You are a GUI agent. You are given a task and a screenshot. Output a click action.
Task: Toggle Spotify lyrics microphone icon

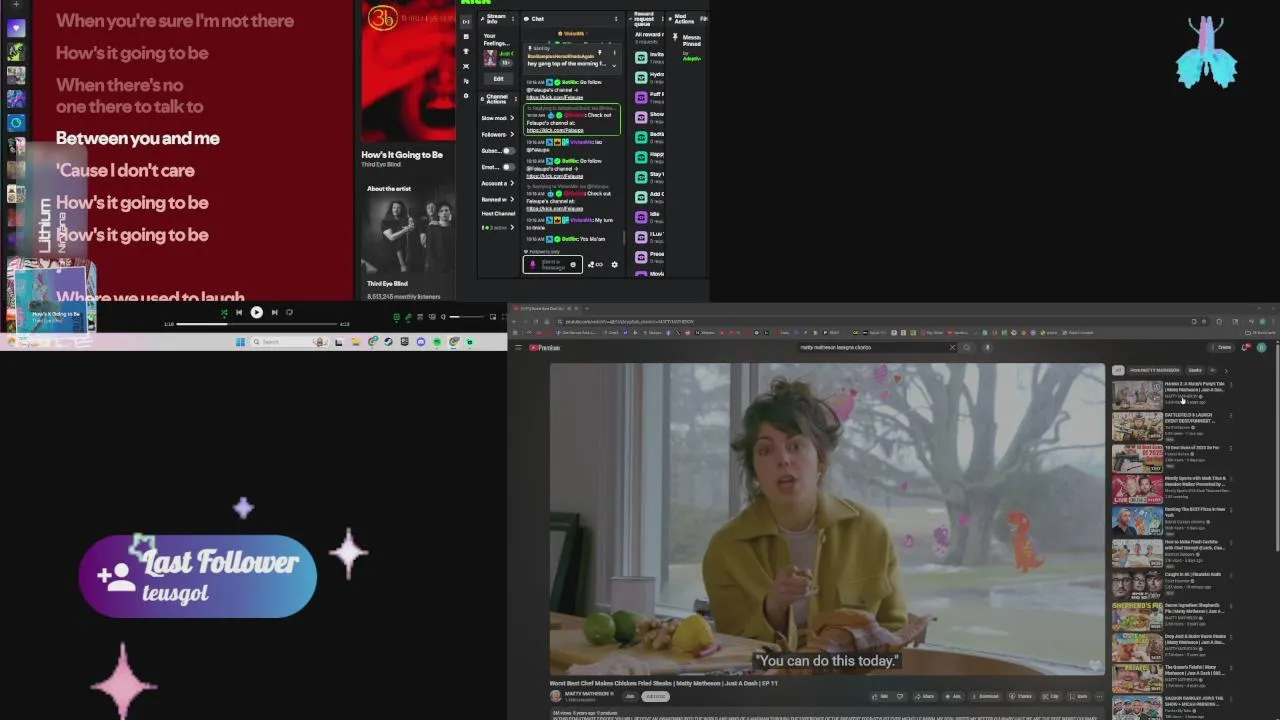[408, 317]
